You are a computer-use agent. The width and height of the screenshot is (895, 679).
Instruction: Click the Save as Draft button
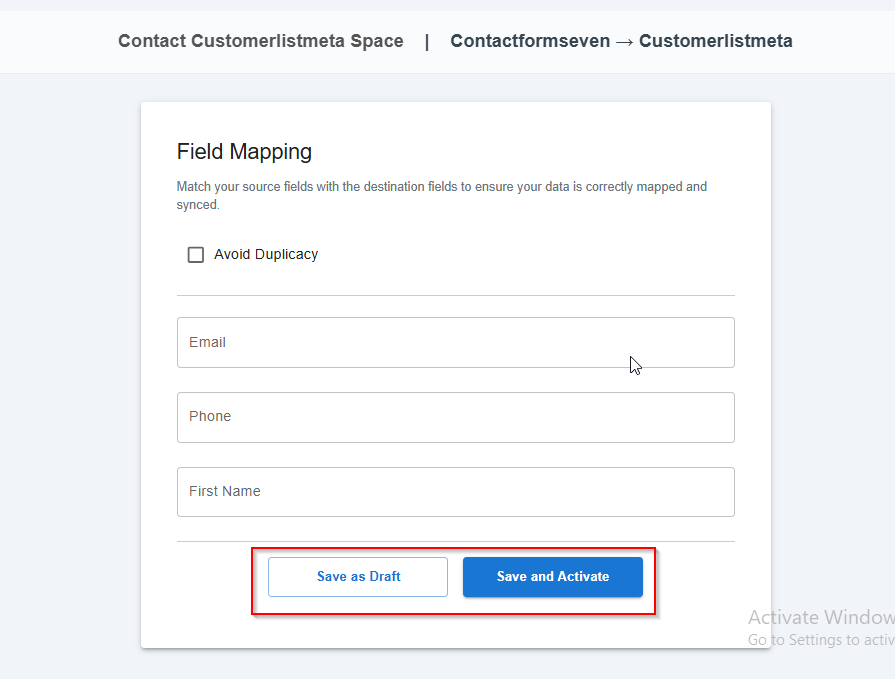click(x=358, y=577)
